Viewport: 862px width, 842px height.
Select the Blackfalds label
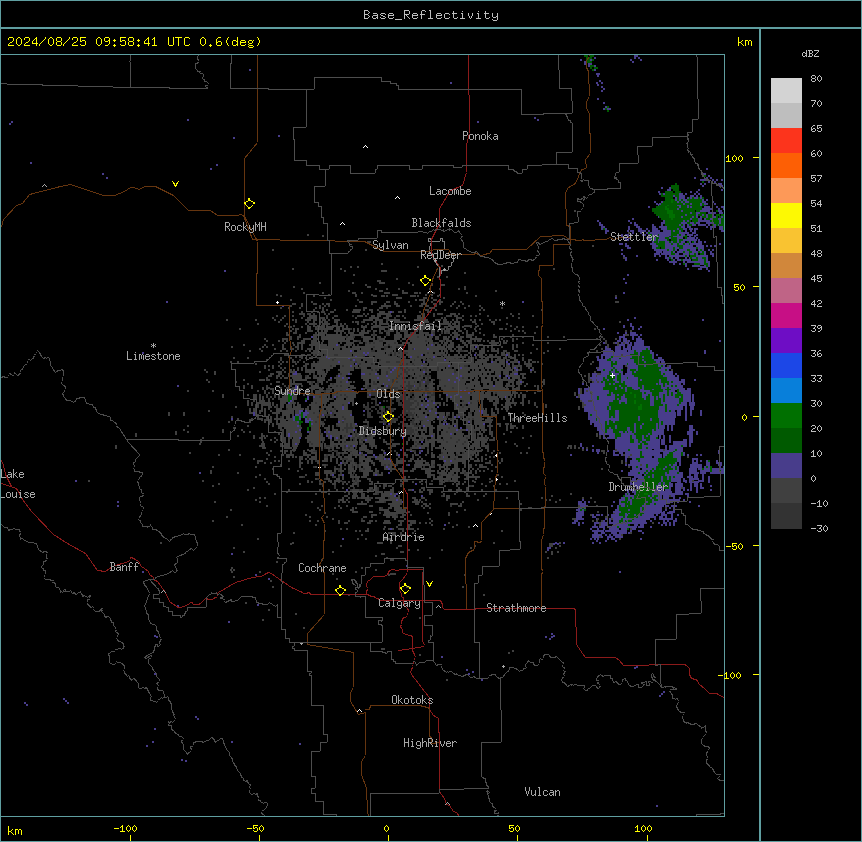pyautogui.click(x=441, y=223)
